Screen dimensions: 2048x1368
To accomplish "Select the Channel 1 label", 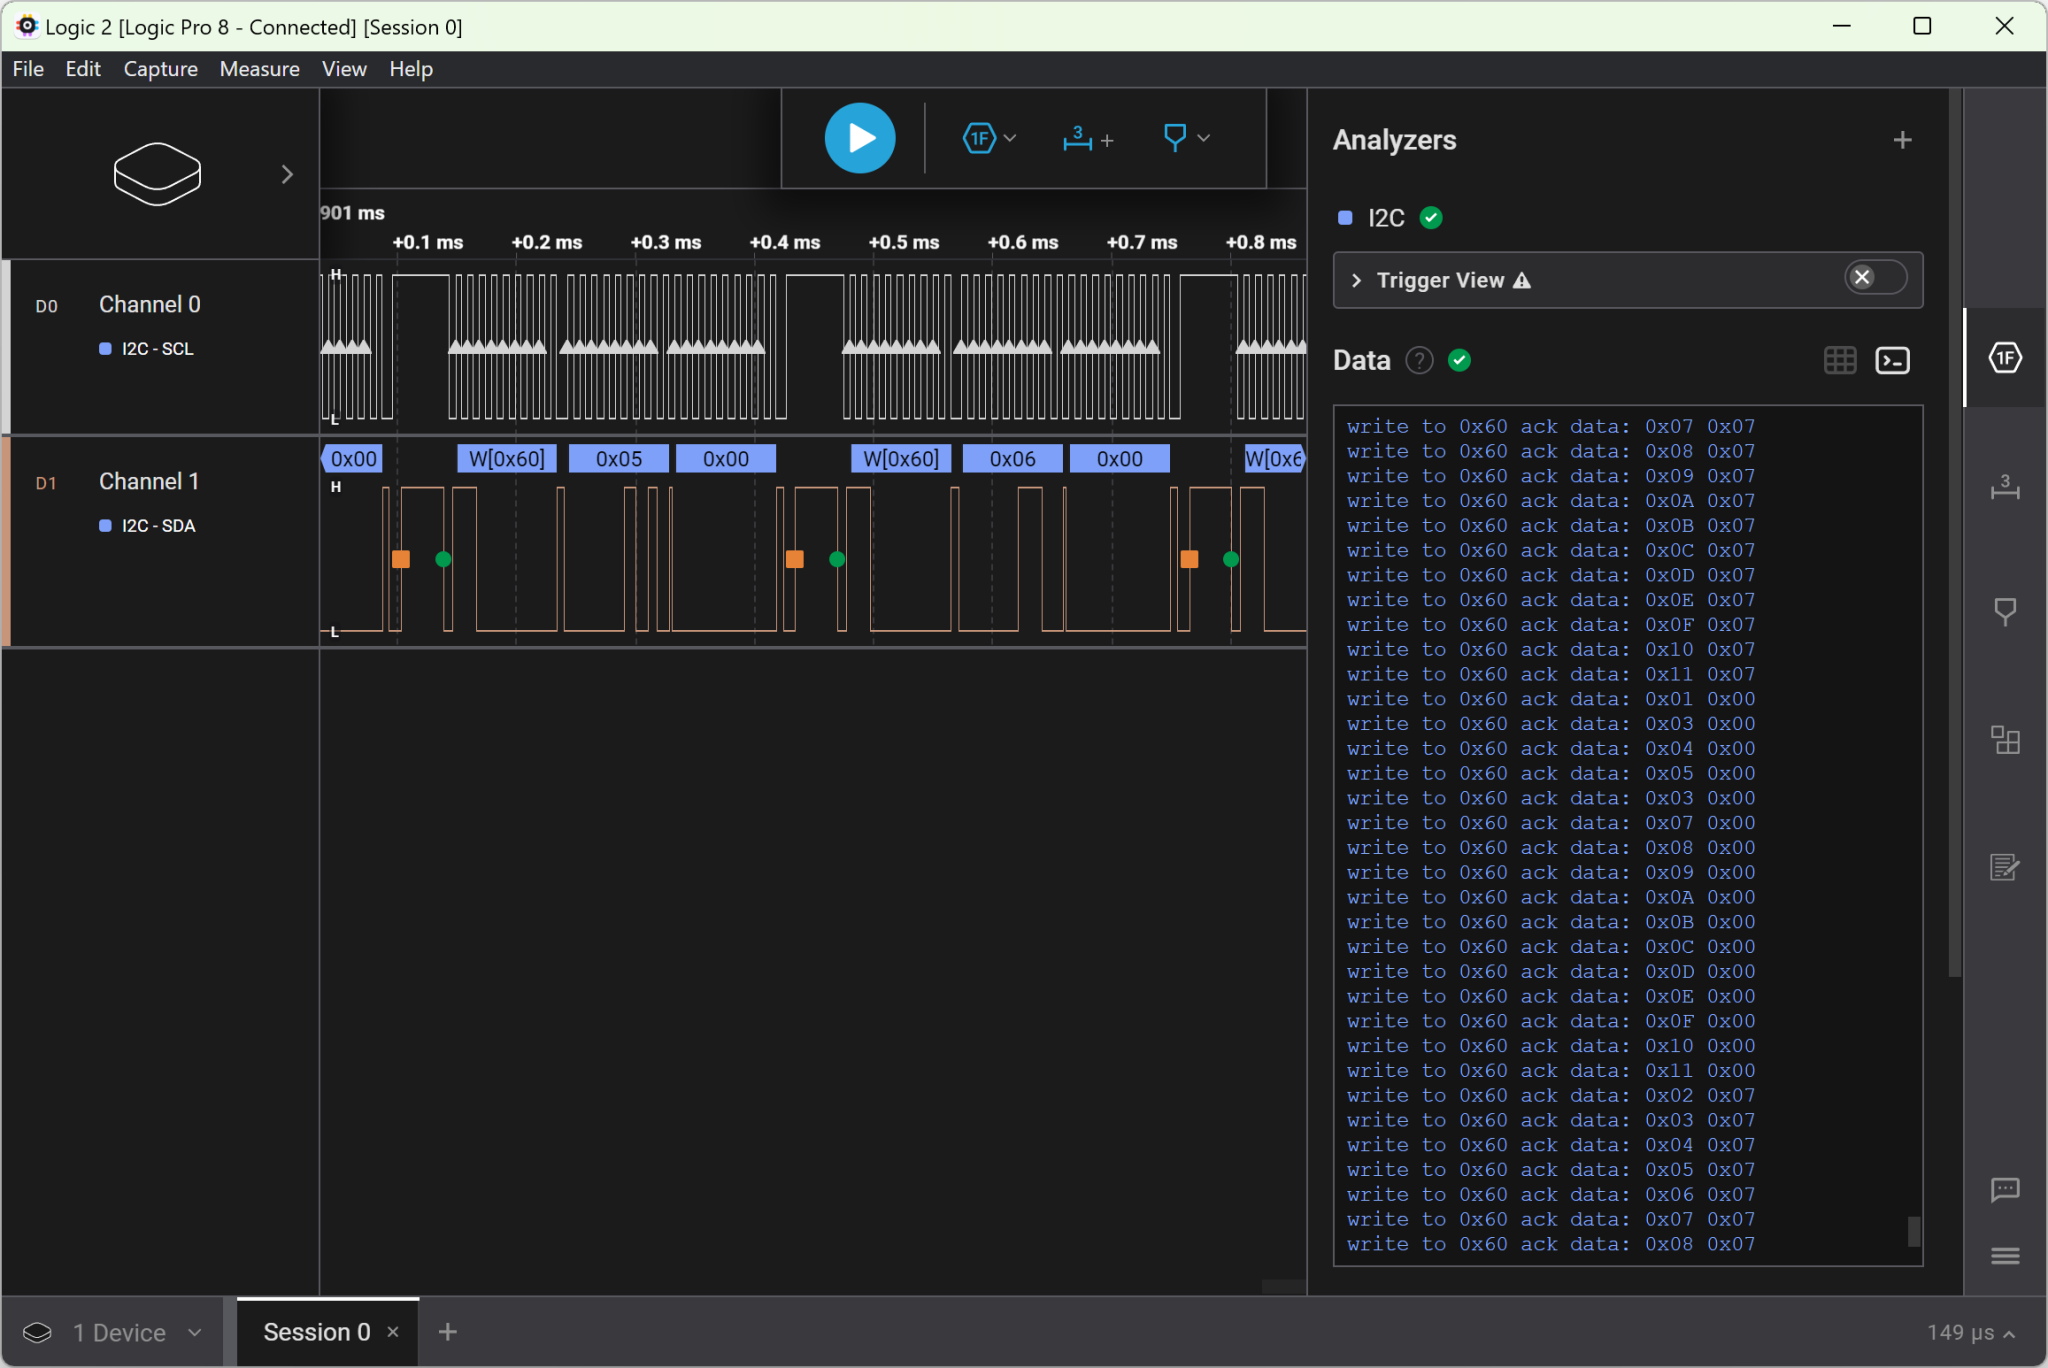I will pyautogui.click(x=149, y=481).
